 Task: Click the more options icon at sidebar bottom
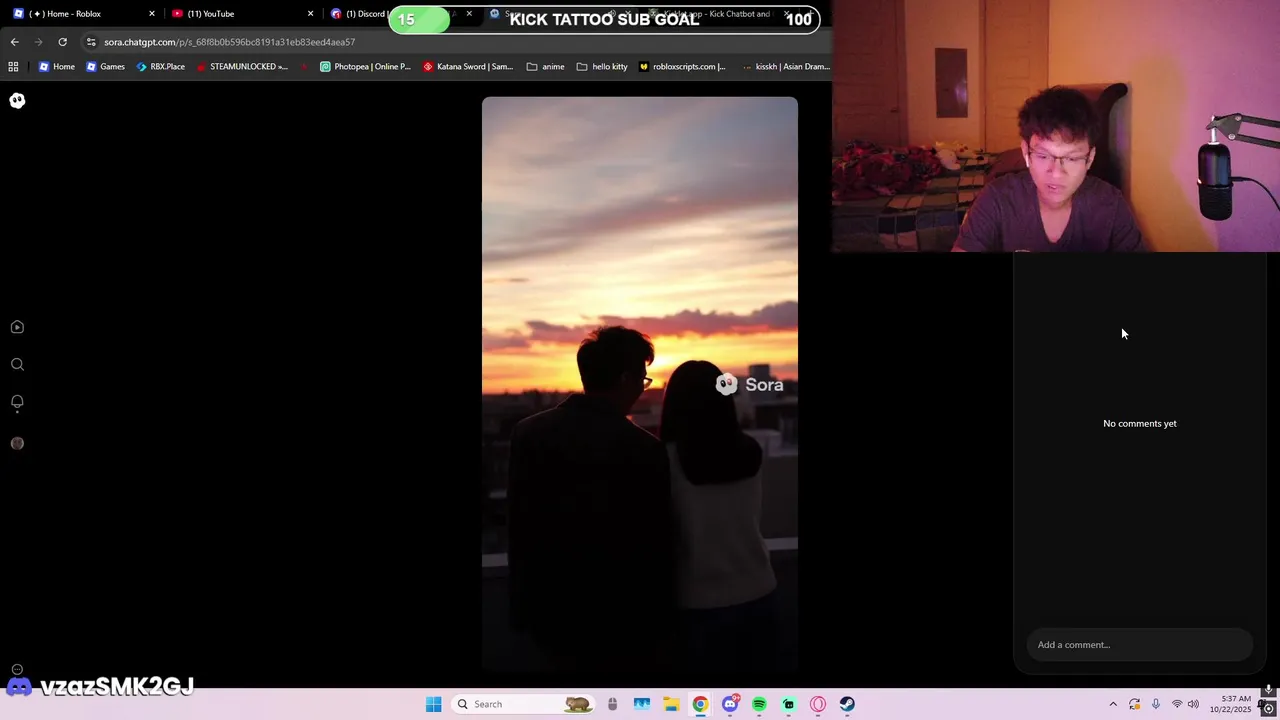click(17, 669)
